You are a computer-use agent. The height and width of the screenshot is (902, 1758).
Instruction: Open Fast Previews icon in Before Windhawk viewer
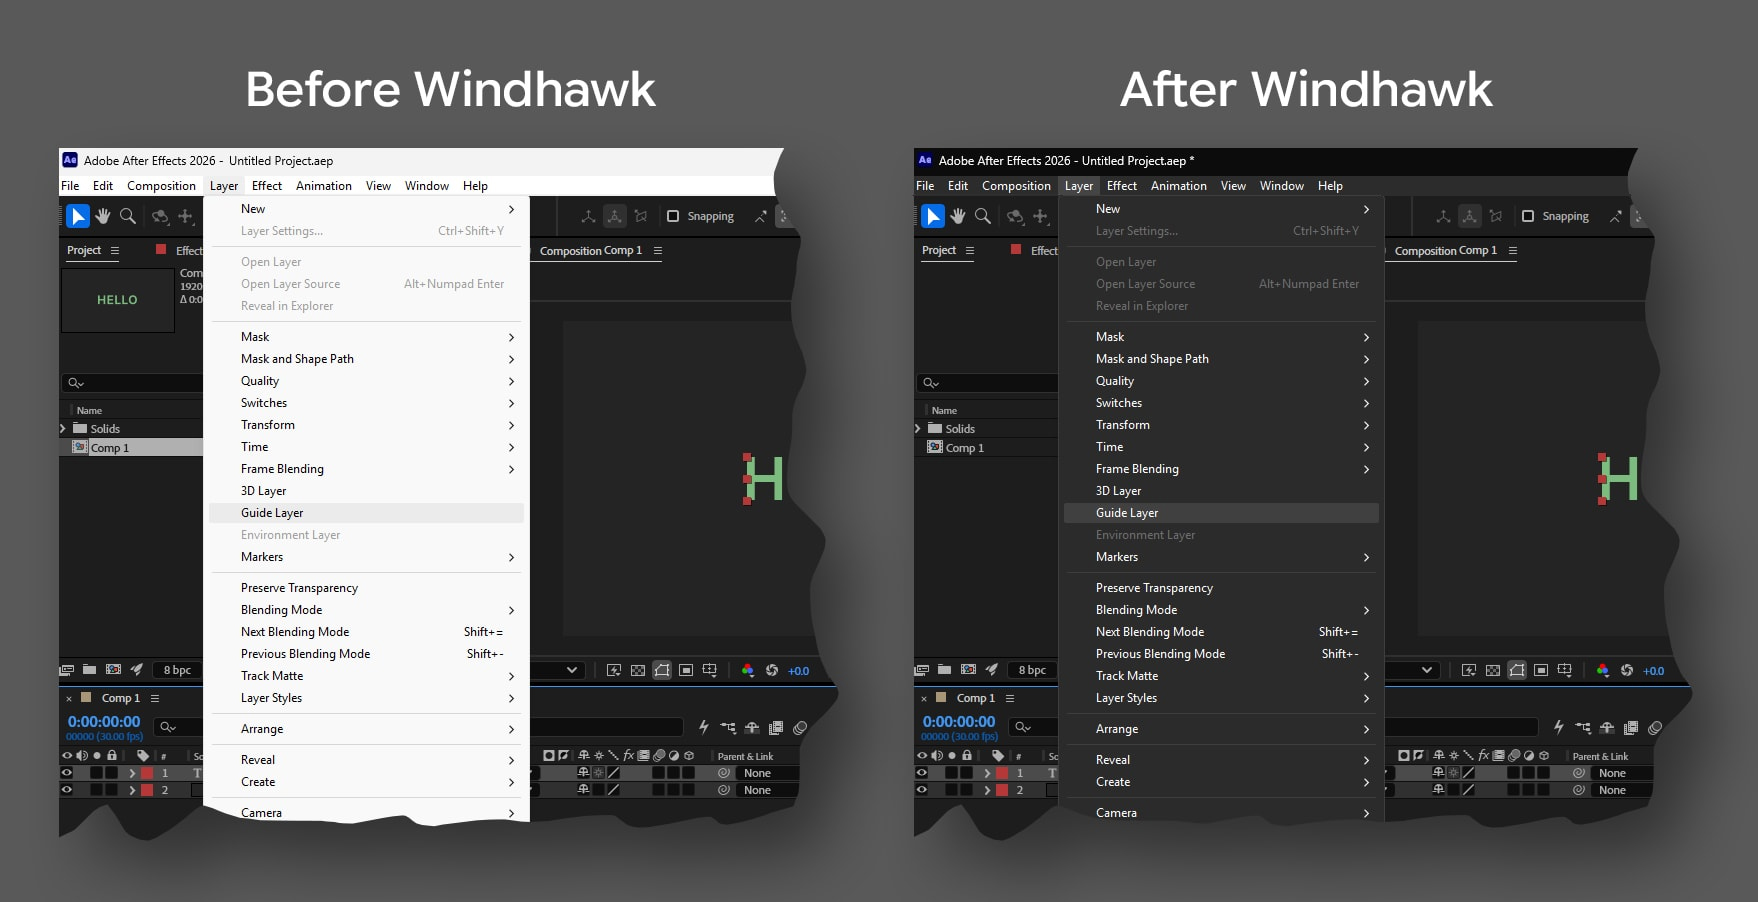[x=614, y=670]
